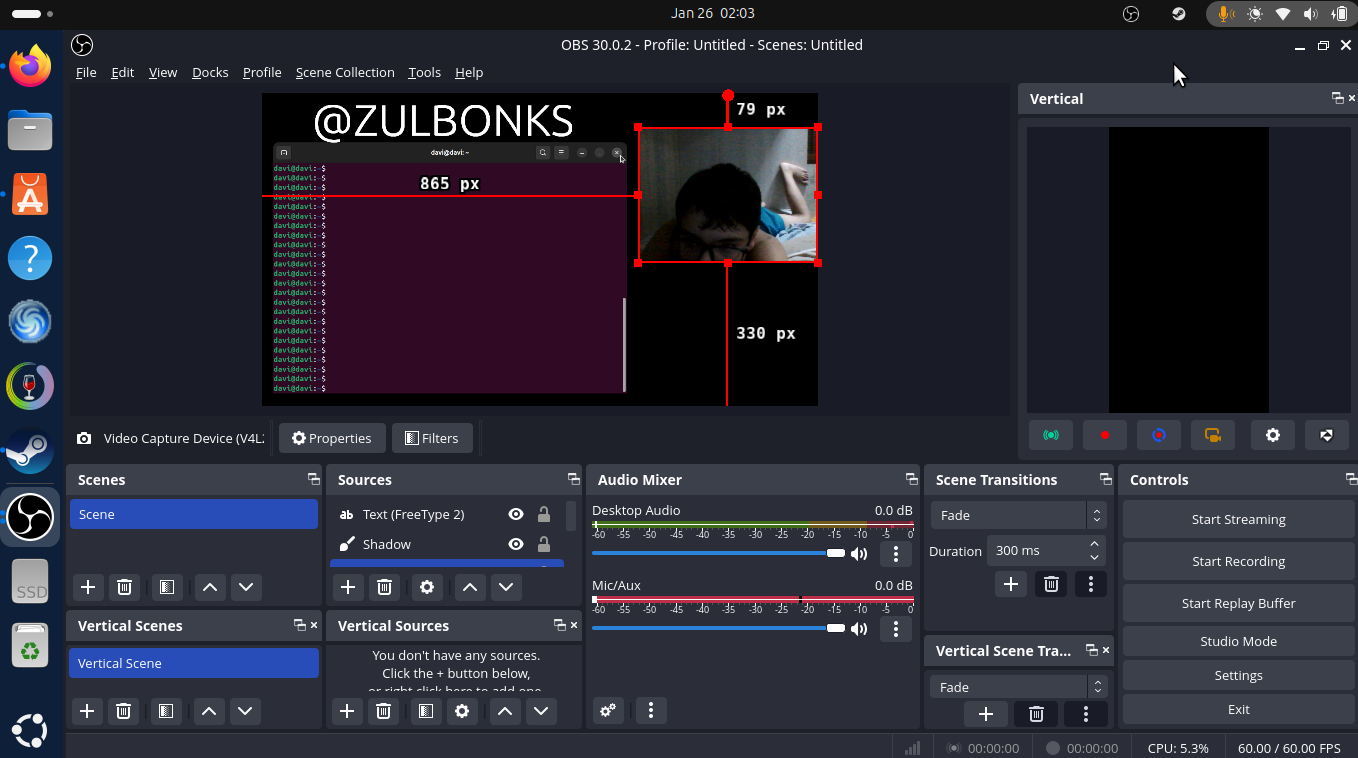
Task: Unlock the Shadow source
Action: pos(544,544)
